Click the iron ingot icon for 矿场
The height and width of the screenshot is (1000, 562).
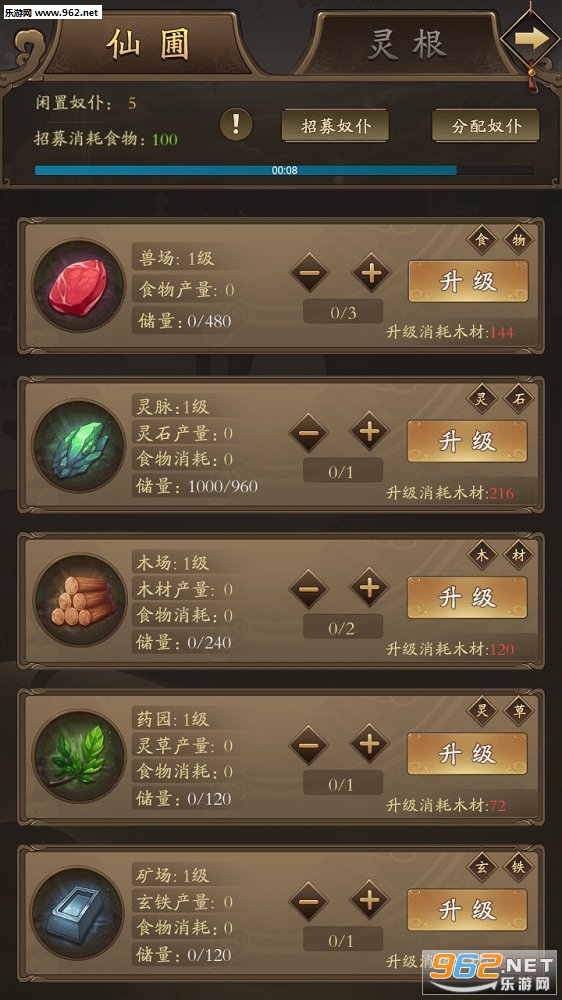[78, 913]
